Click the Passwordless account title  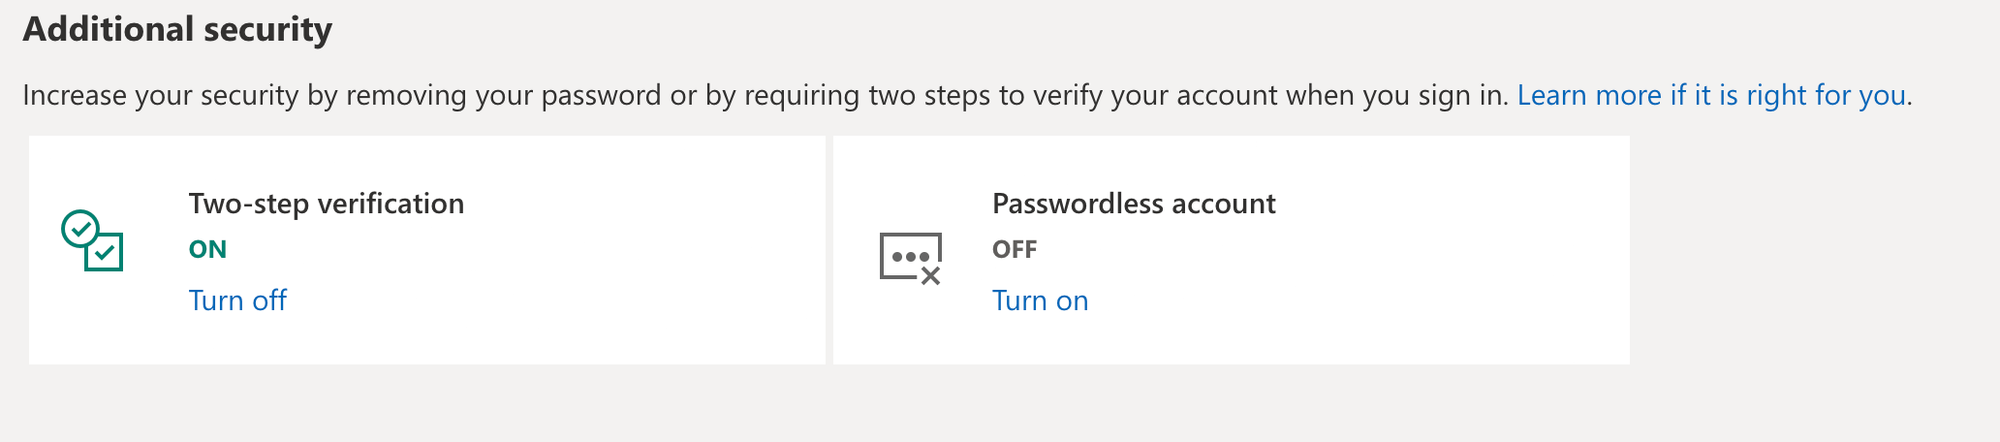[x=1133, y=203]
